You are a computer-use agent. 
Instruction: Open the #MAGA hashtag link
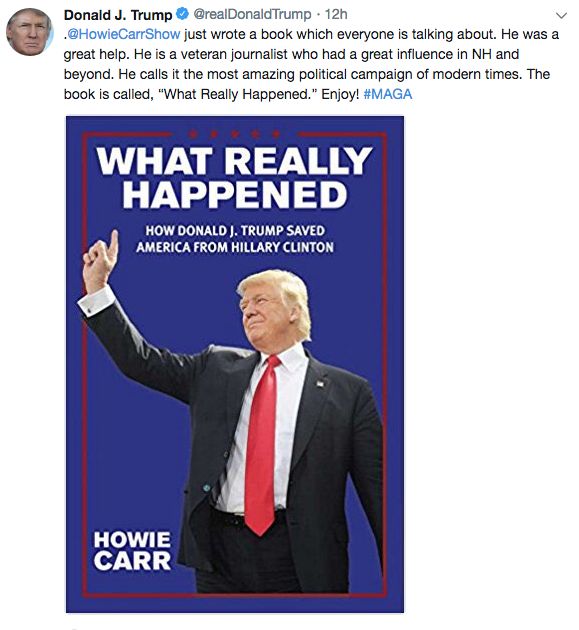click(x=388, y=94)
